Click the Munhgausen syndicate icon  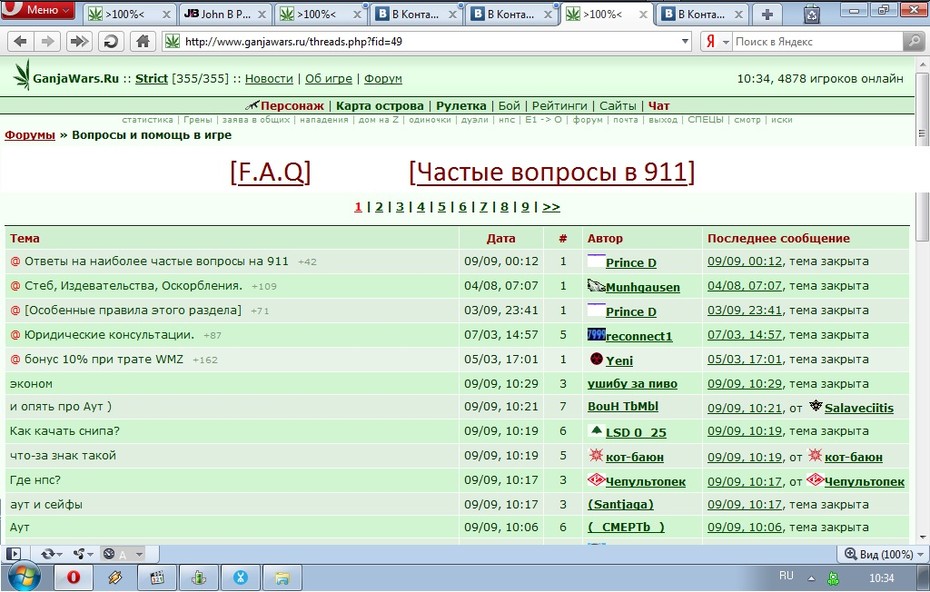596,286
